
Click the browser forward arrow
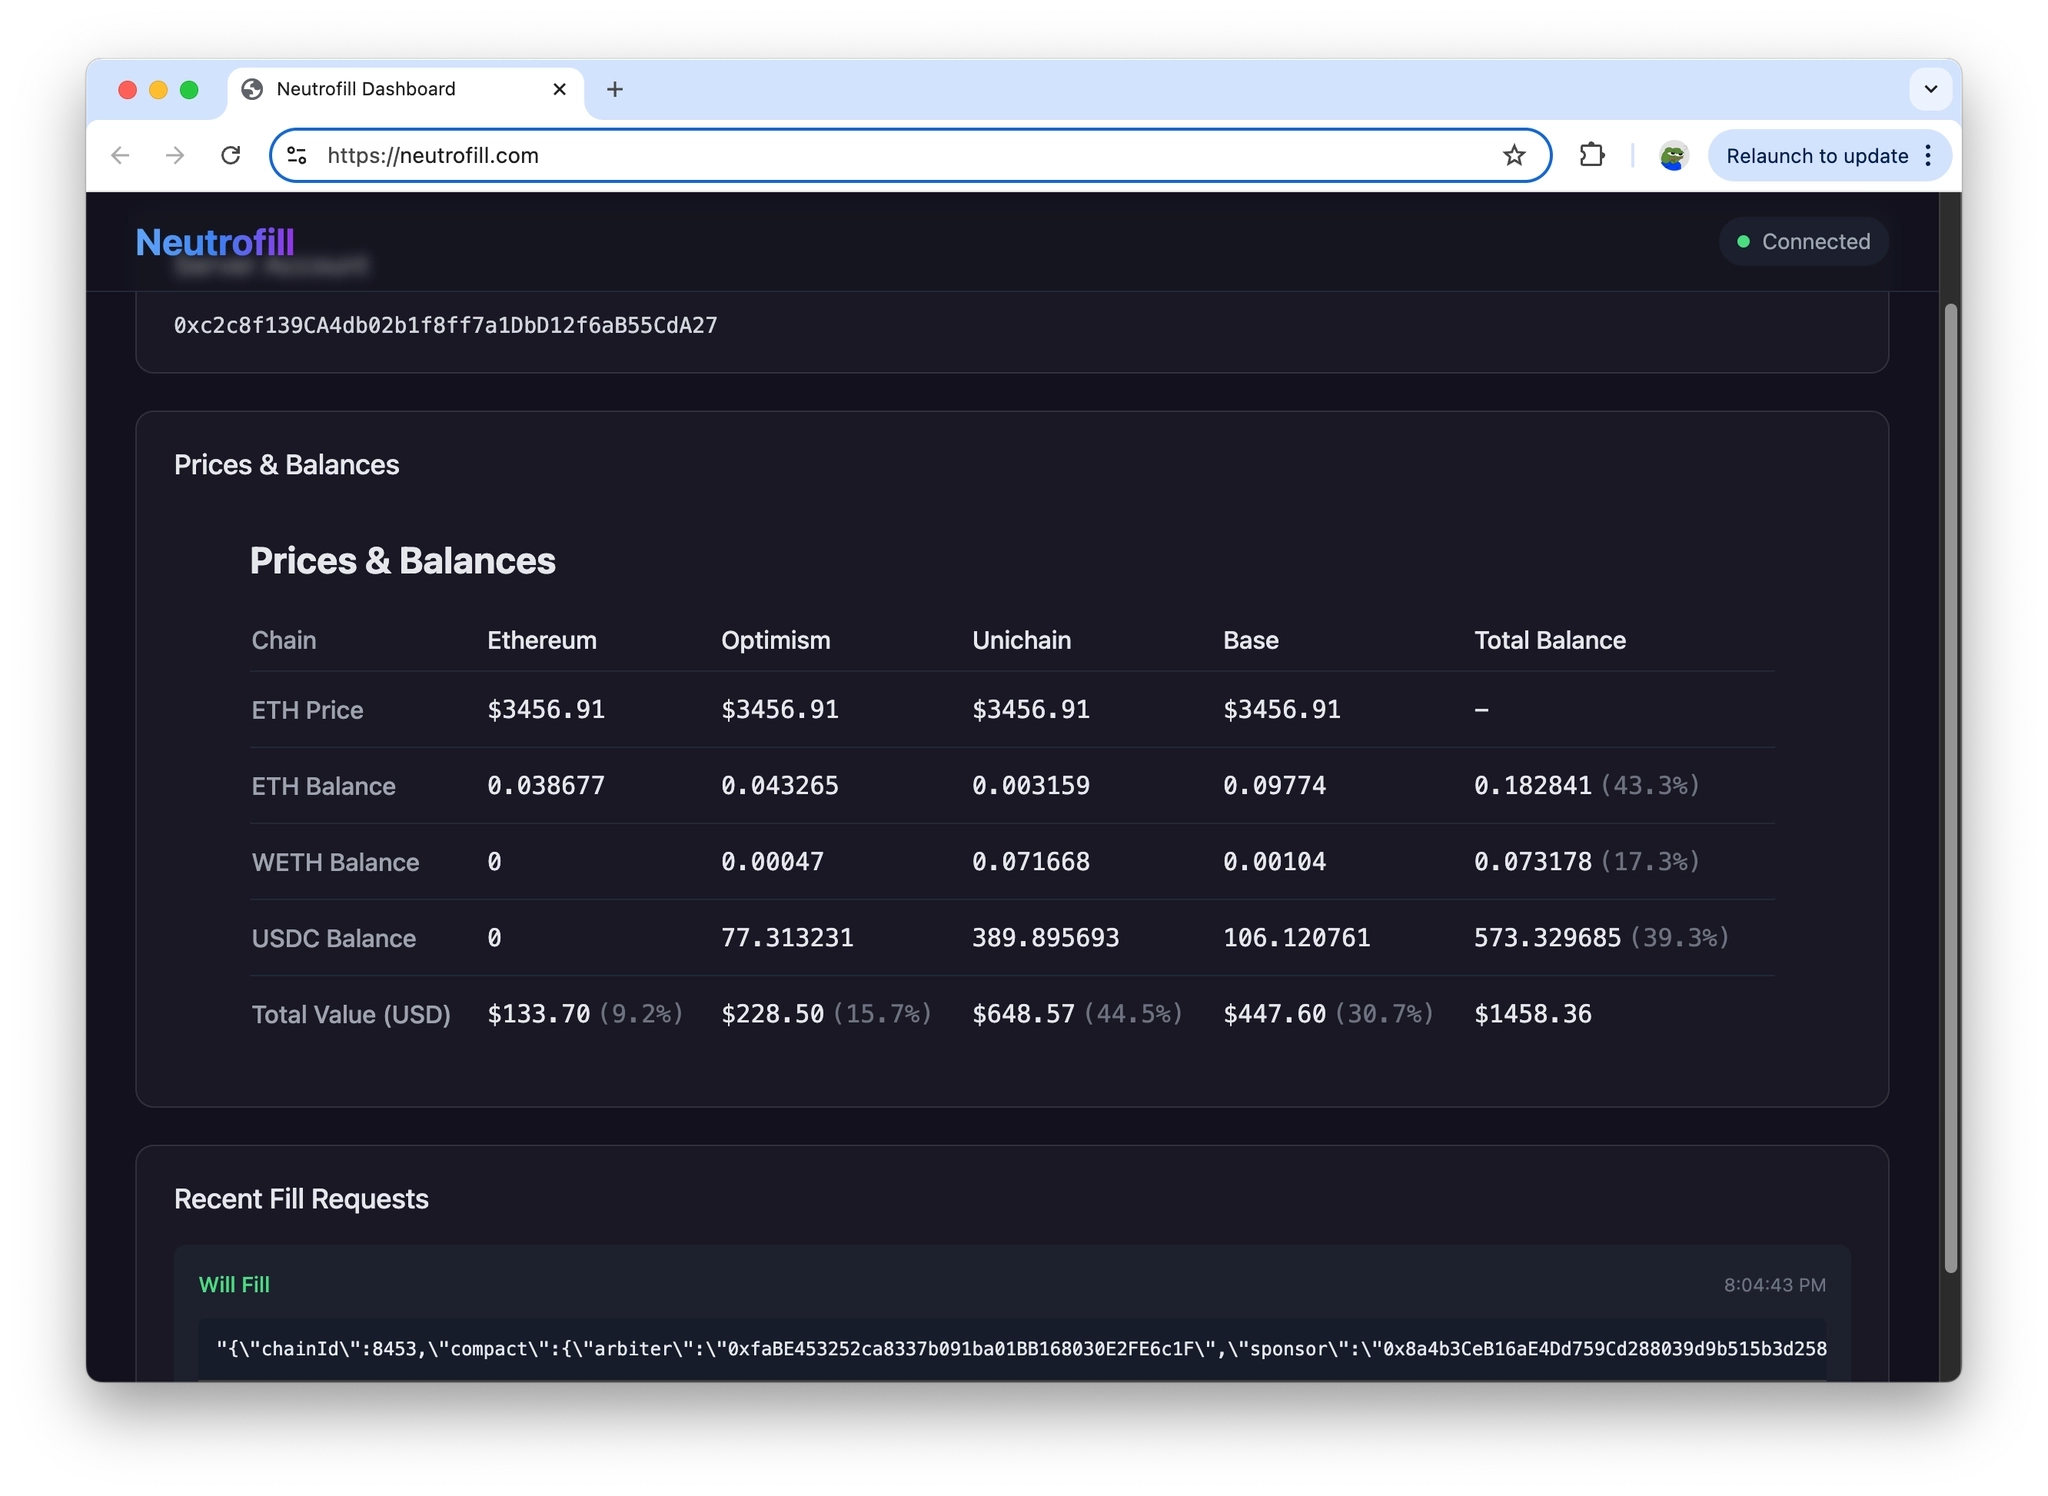pos(175,155)
